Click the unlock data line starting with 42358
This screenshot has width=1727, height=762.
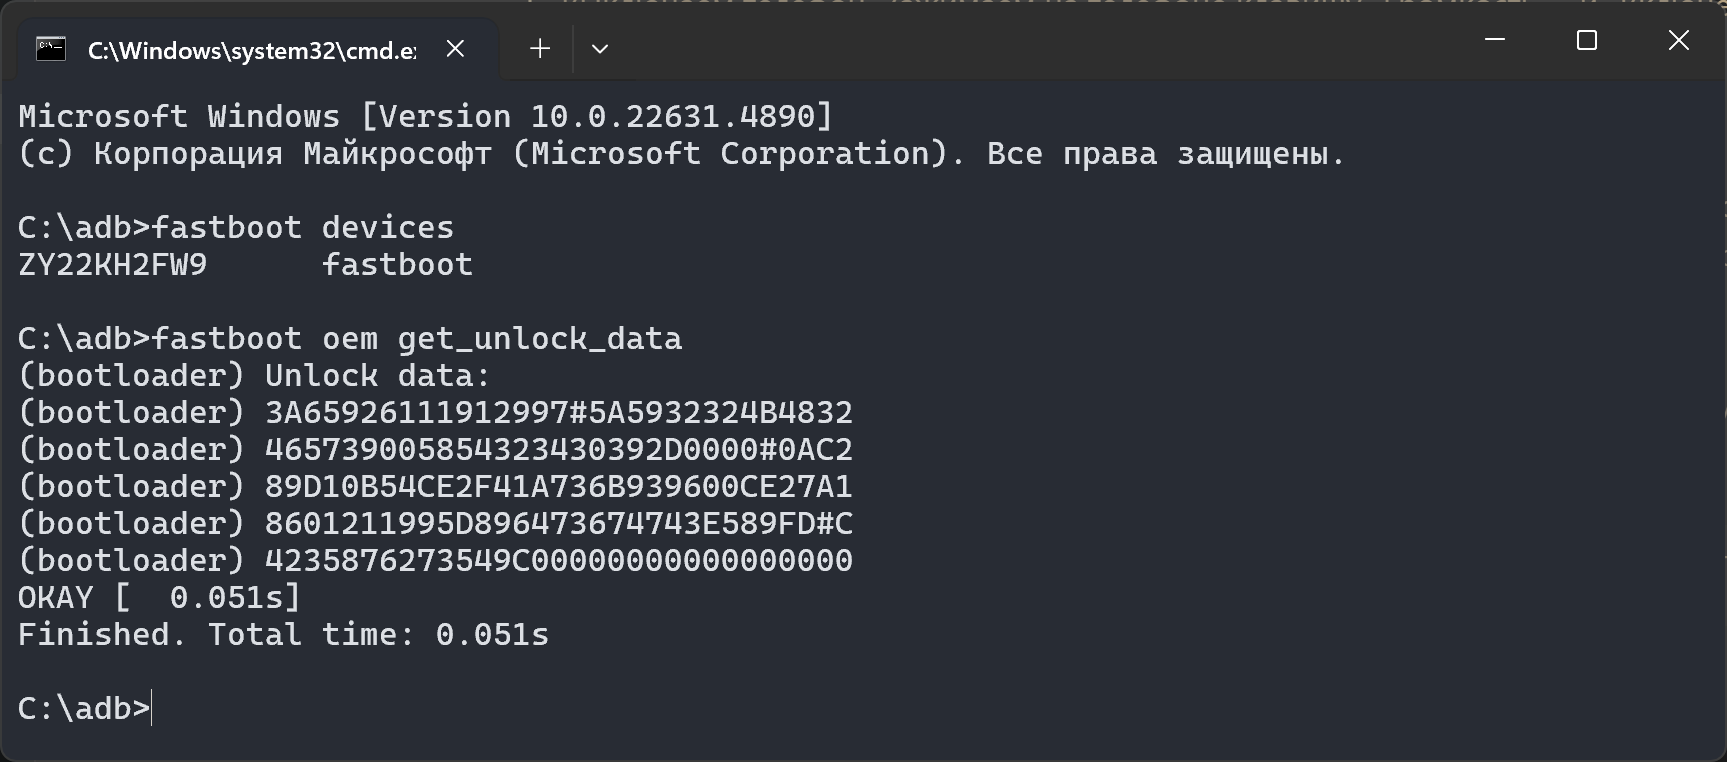(558, 561)
